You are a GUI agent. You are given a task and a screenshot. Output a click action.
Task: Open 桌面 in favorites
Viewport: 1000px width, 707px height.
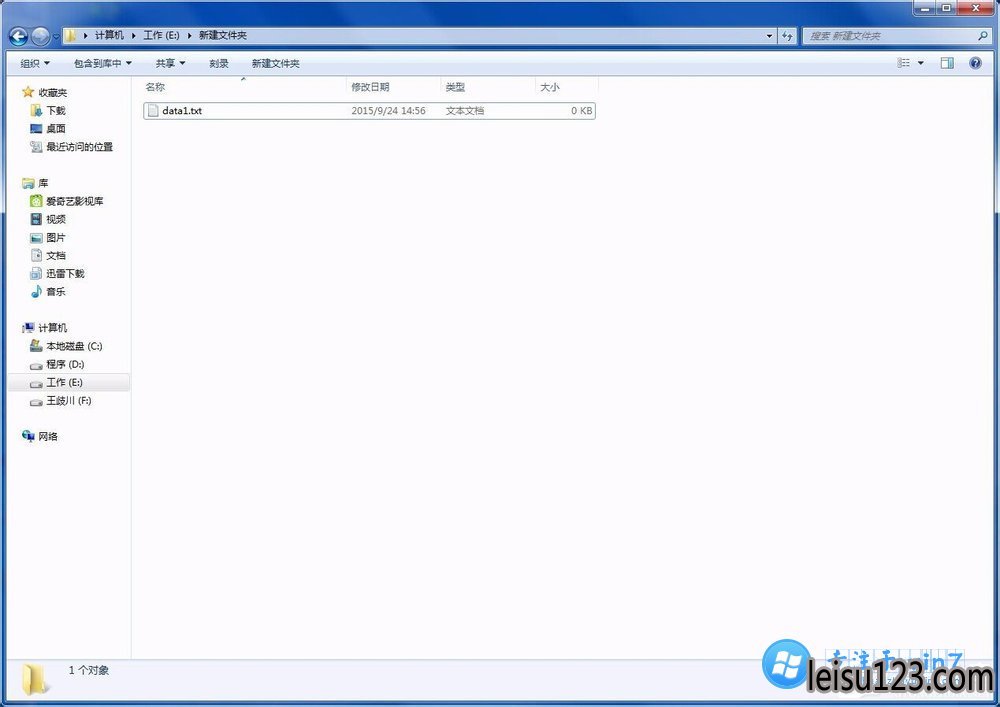[55, 128]
